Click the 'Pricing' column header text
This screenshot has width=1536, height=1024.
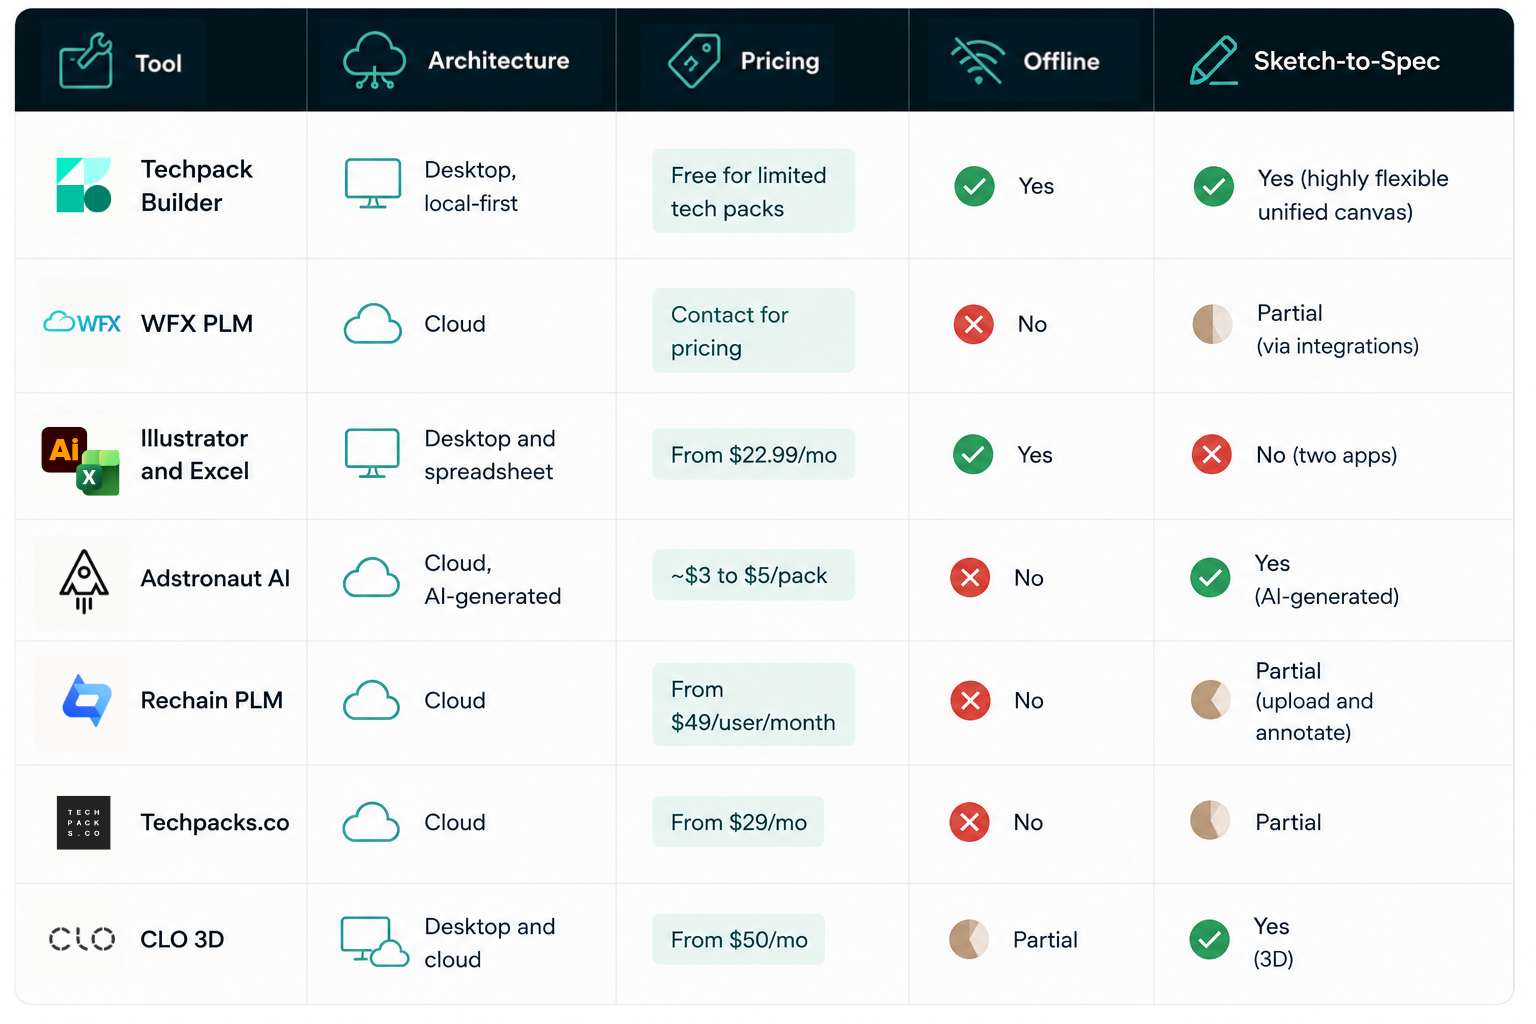(x=780, y=61)
